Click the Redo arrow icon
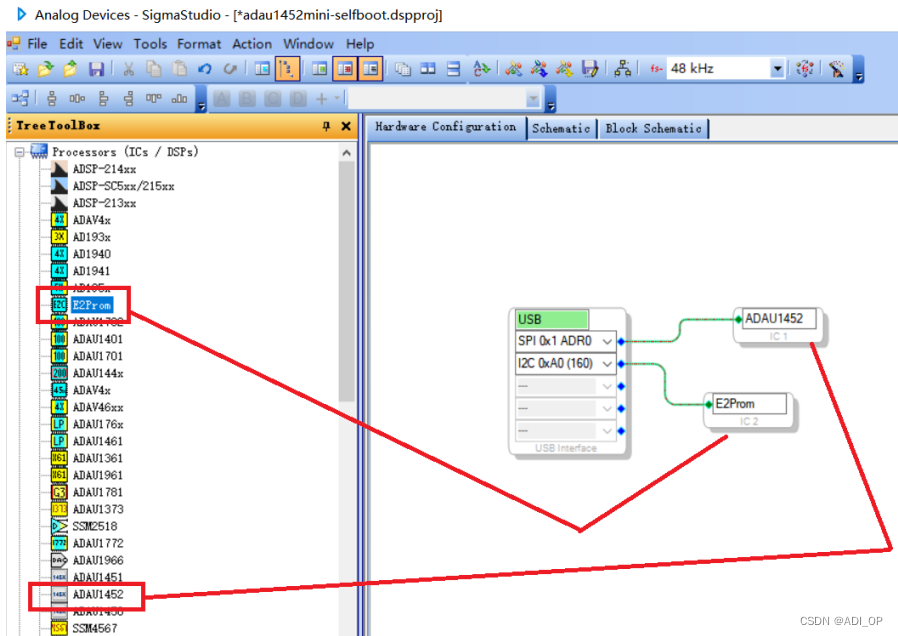The width and height of the screenshot is (898, 636). pos(230,69)
